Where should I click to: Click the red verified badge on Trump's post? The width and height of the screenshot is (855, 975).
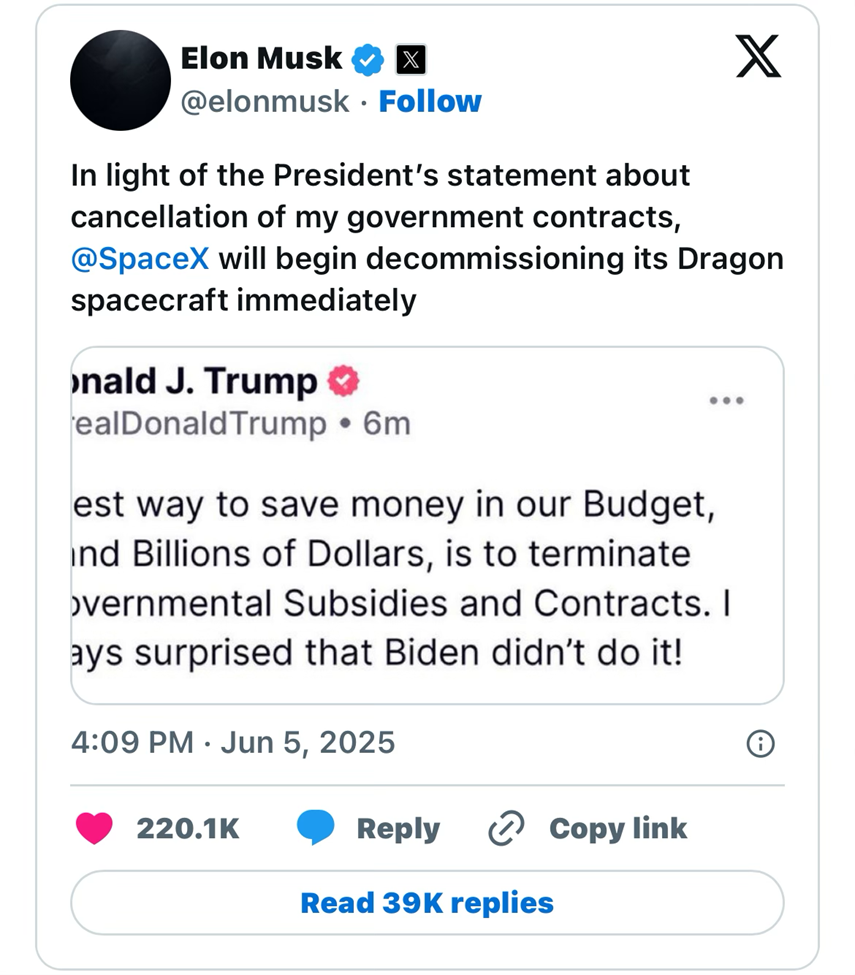(x=343, y=381)
